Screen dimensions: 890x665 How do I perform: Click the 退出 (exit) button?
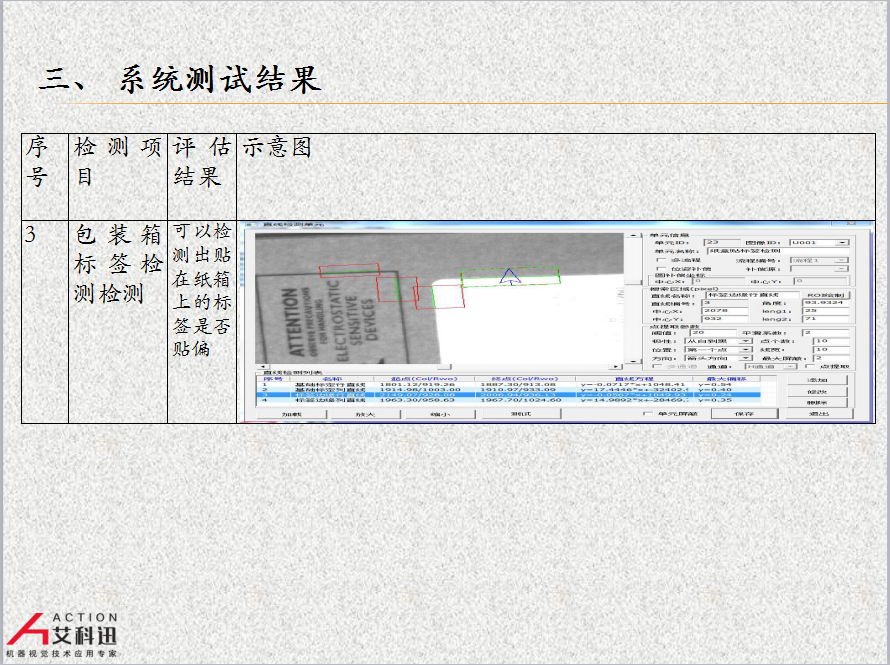(x=819, y=414)
